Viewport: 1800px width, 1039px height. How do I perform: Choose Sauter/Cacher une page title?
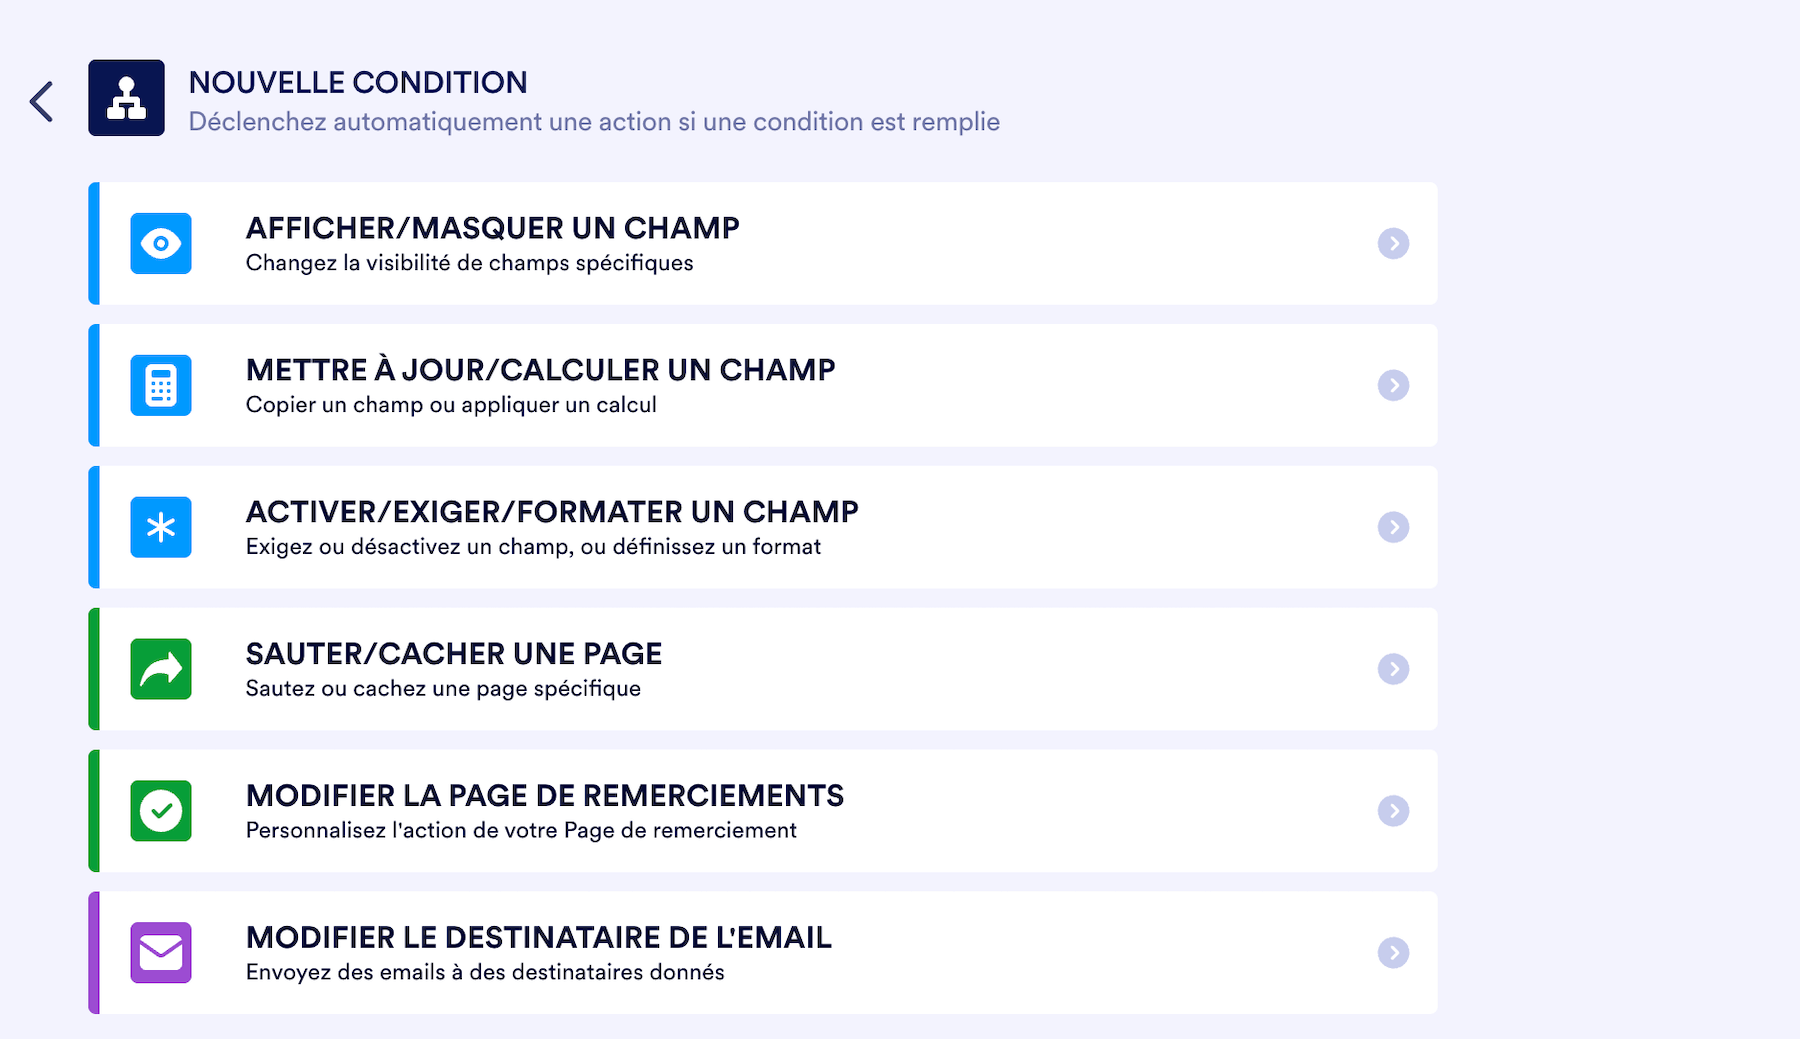click(454, 654)
